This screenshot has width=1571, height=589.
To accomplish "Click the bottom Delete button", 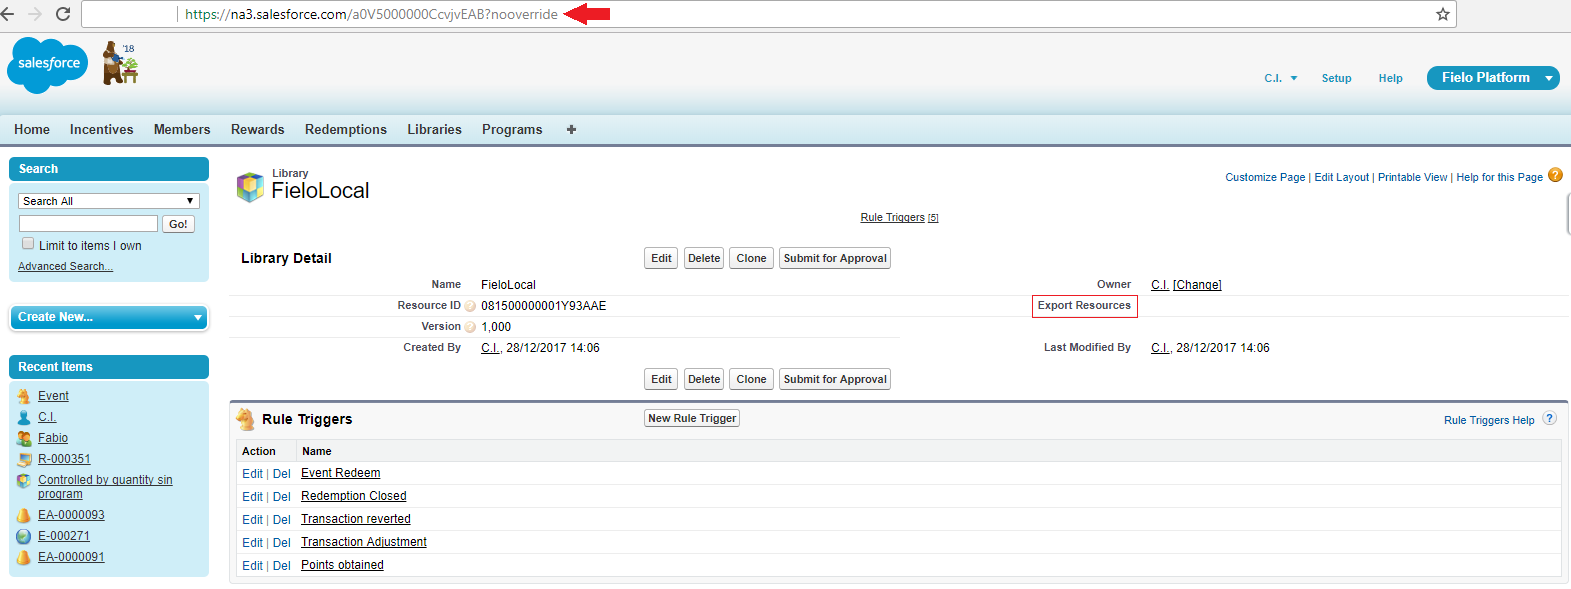I will (x=704, y=379).
